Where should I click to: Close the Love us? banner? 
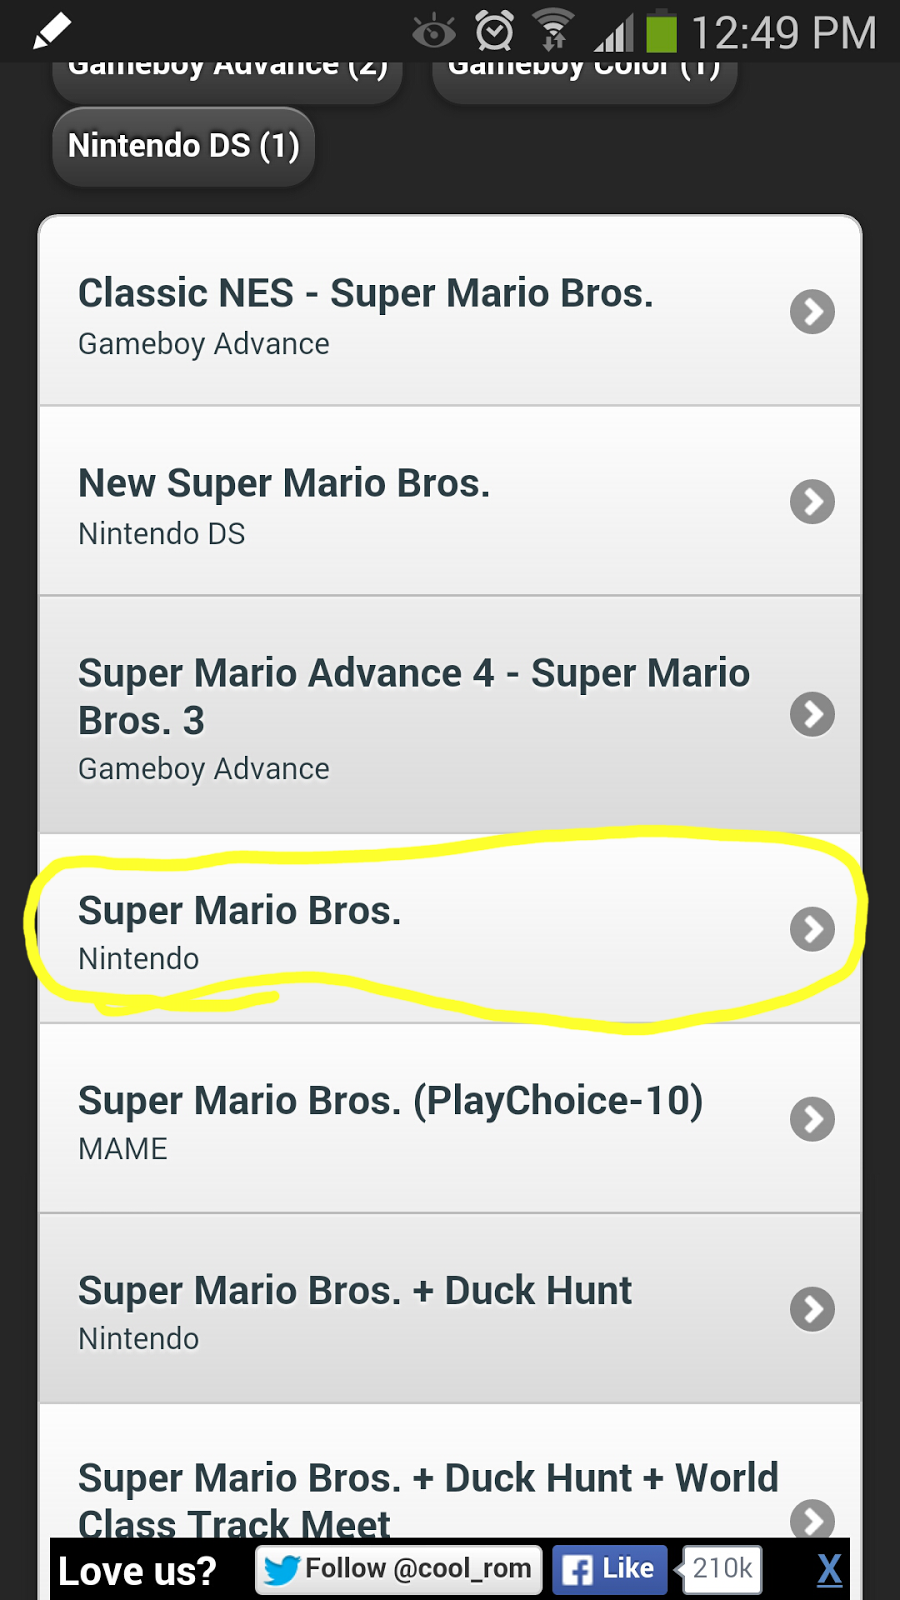(x=829, y=1570)
